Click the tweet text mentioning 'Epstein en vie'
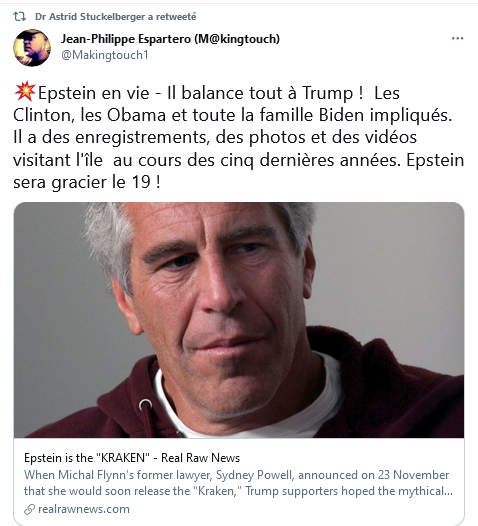 (93, 93)
